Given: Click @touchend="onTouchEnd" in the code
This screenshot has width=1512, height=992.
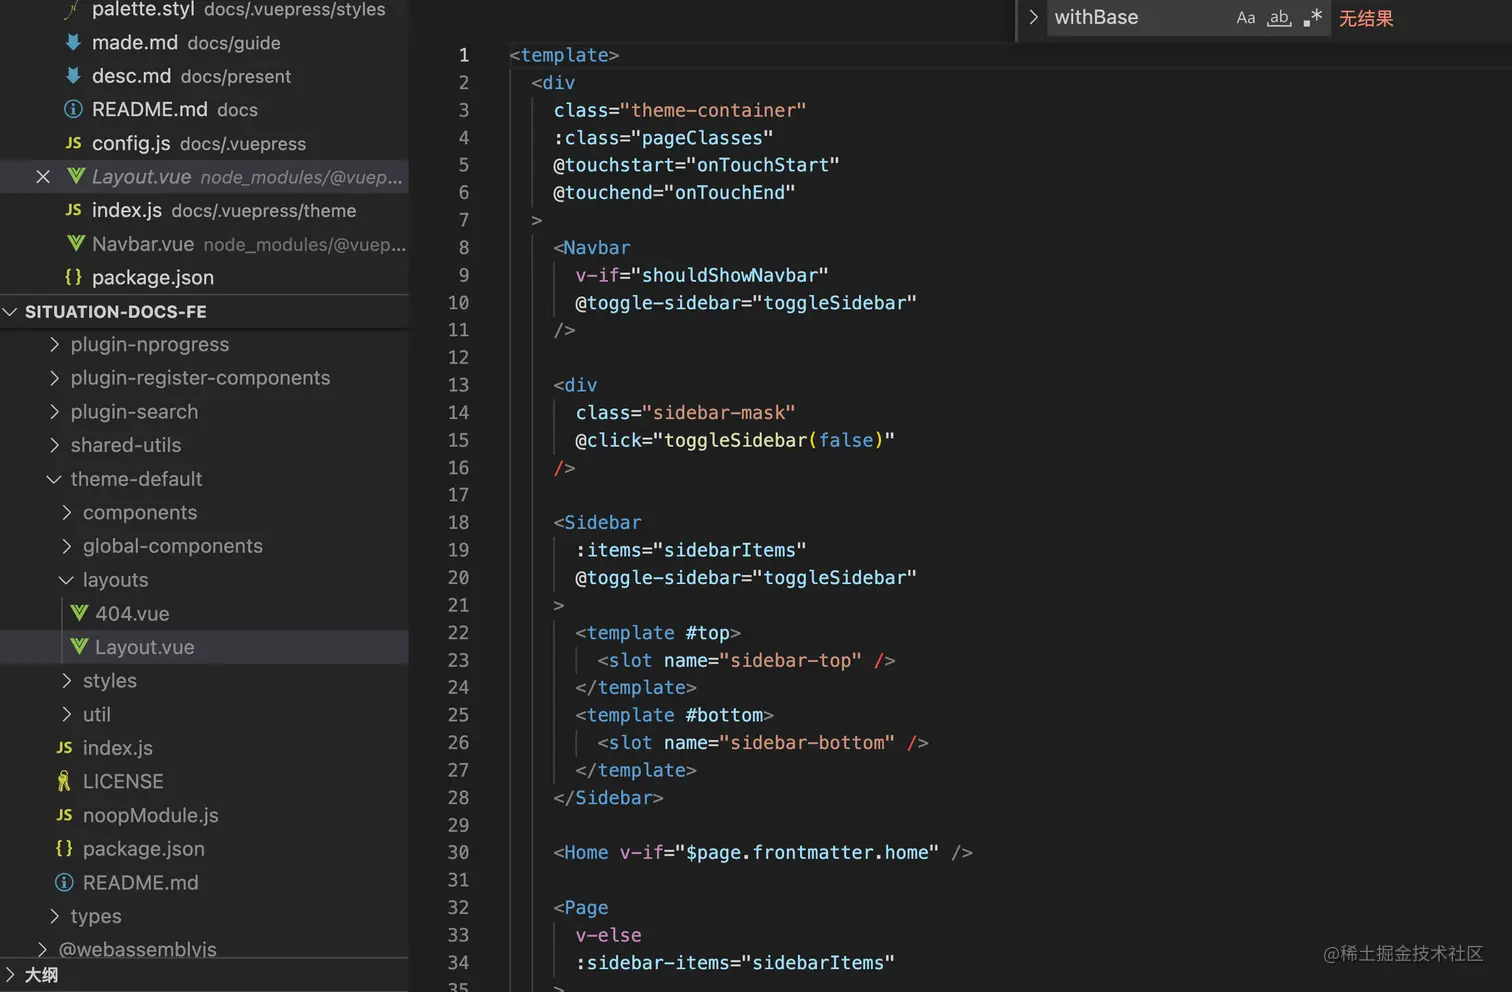Looking at the screenshot, I should click(x=674, y=192).
